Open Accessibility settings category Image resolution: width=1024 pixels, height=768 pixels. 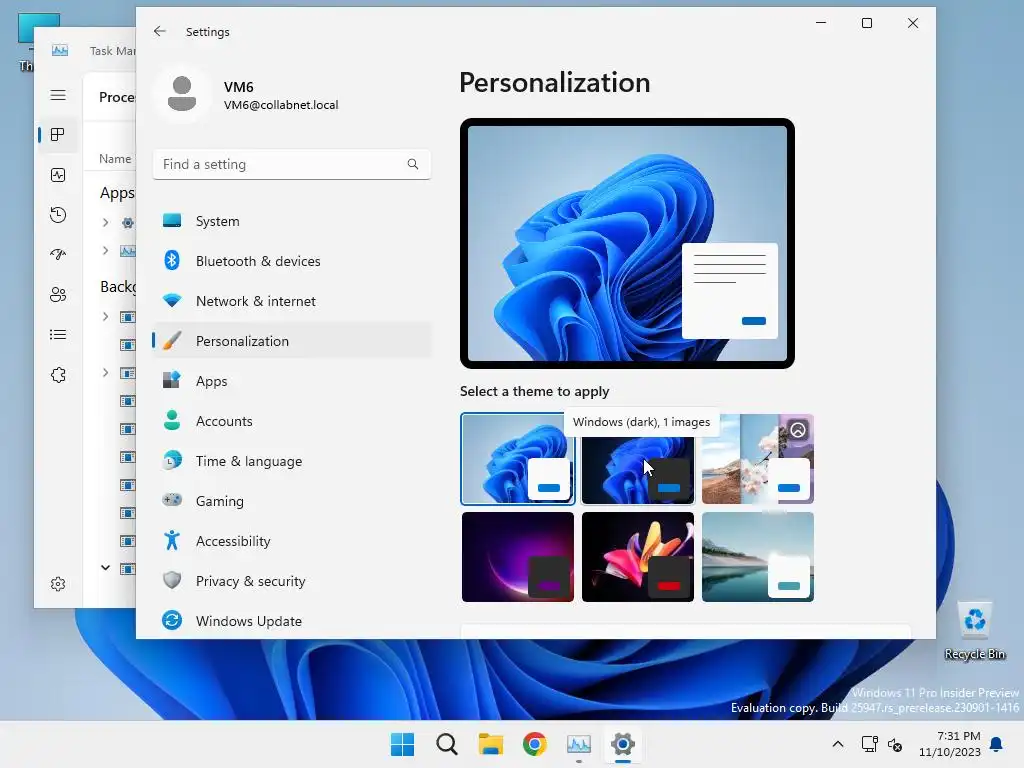[x=292, y=541]
